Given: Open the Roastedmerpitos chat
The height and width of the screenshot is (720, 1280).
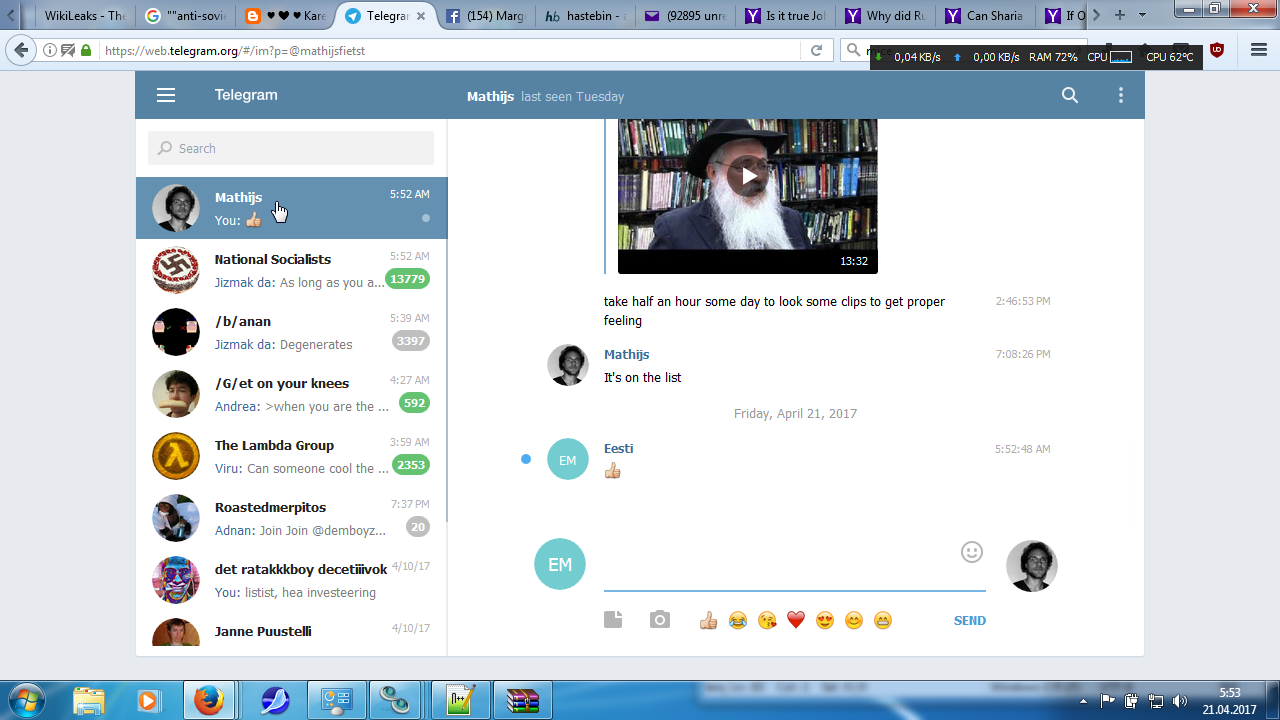Looking at the screenshot, I should point(291,518).
